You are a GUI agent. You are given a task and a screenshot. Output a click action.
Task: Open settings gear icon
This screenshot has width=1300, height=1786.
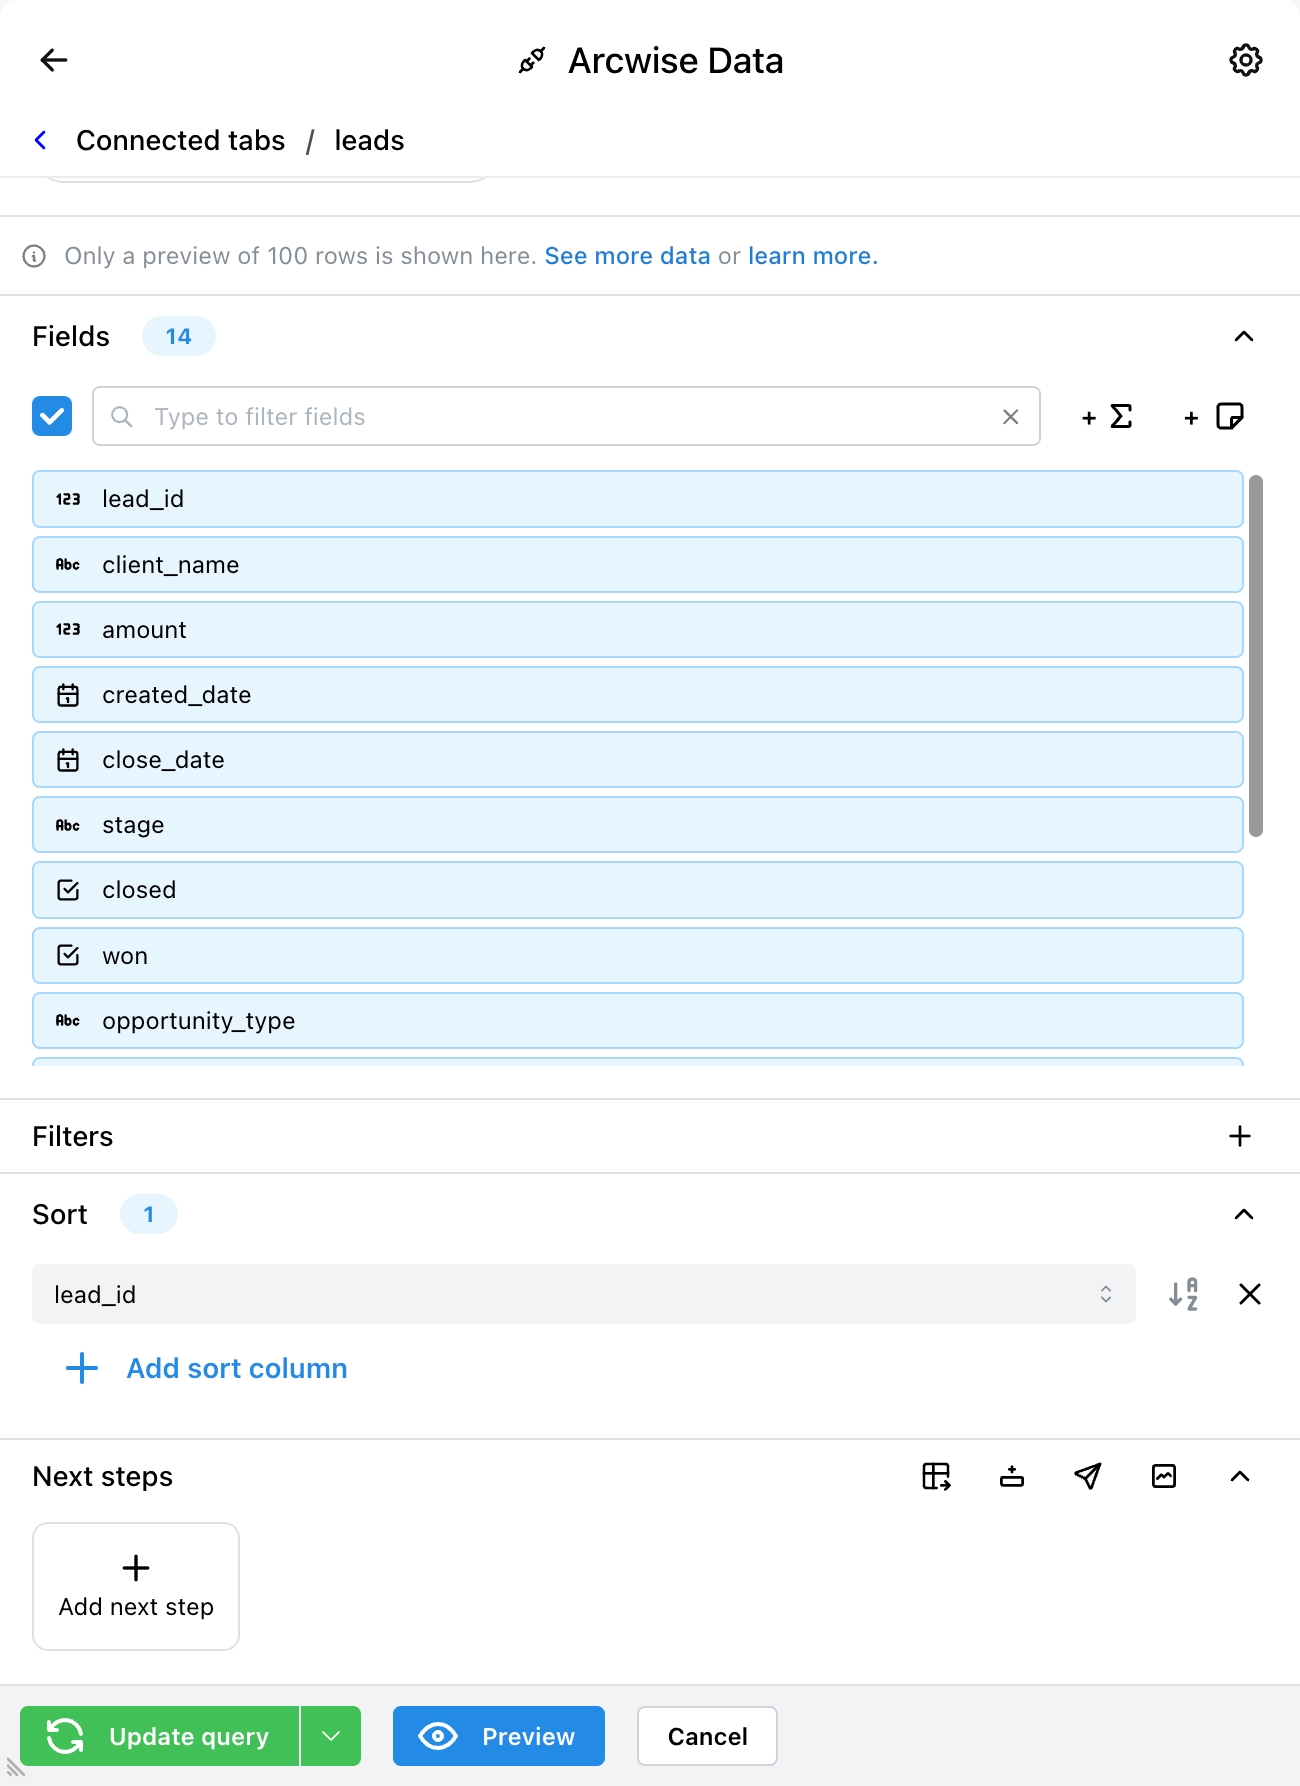(1245, 60)
